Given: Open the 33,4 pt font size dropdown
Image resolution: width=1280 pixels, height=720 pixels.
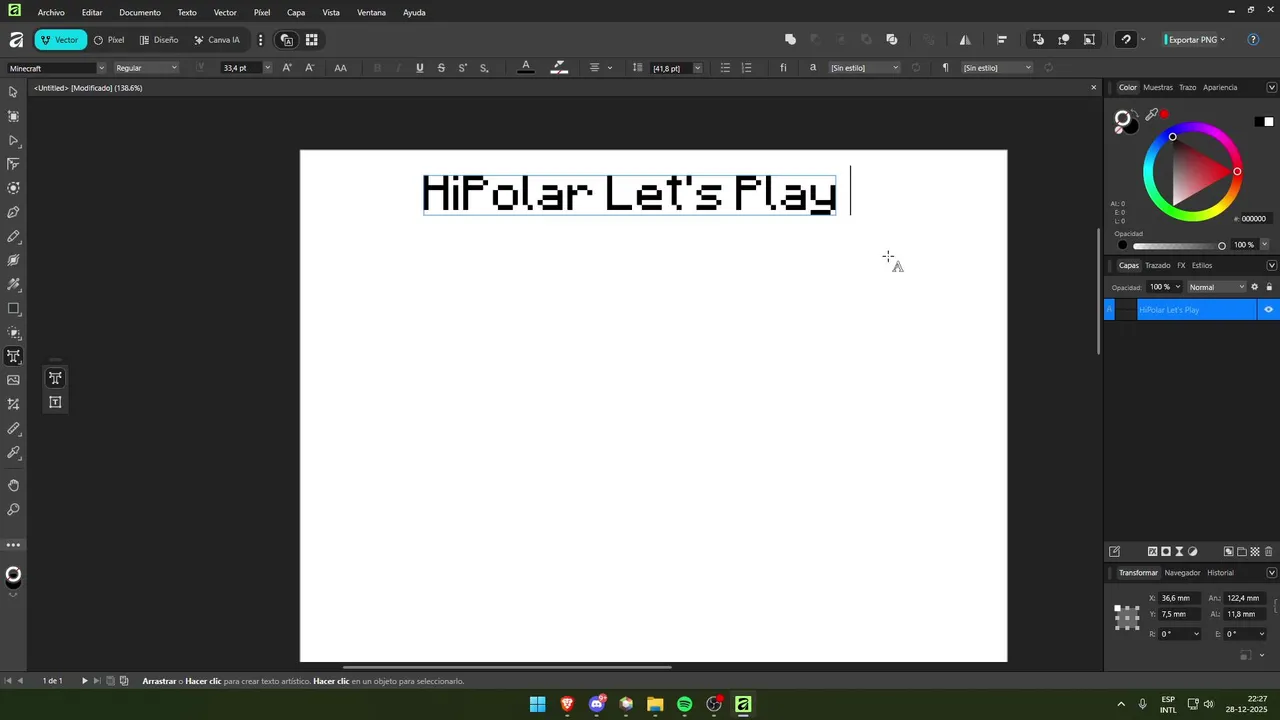Looking at the screenshot, I should [267, 68].
